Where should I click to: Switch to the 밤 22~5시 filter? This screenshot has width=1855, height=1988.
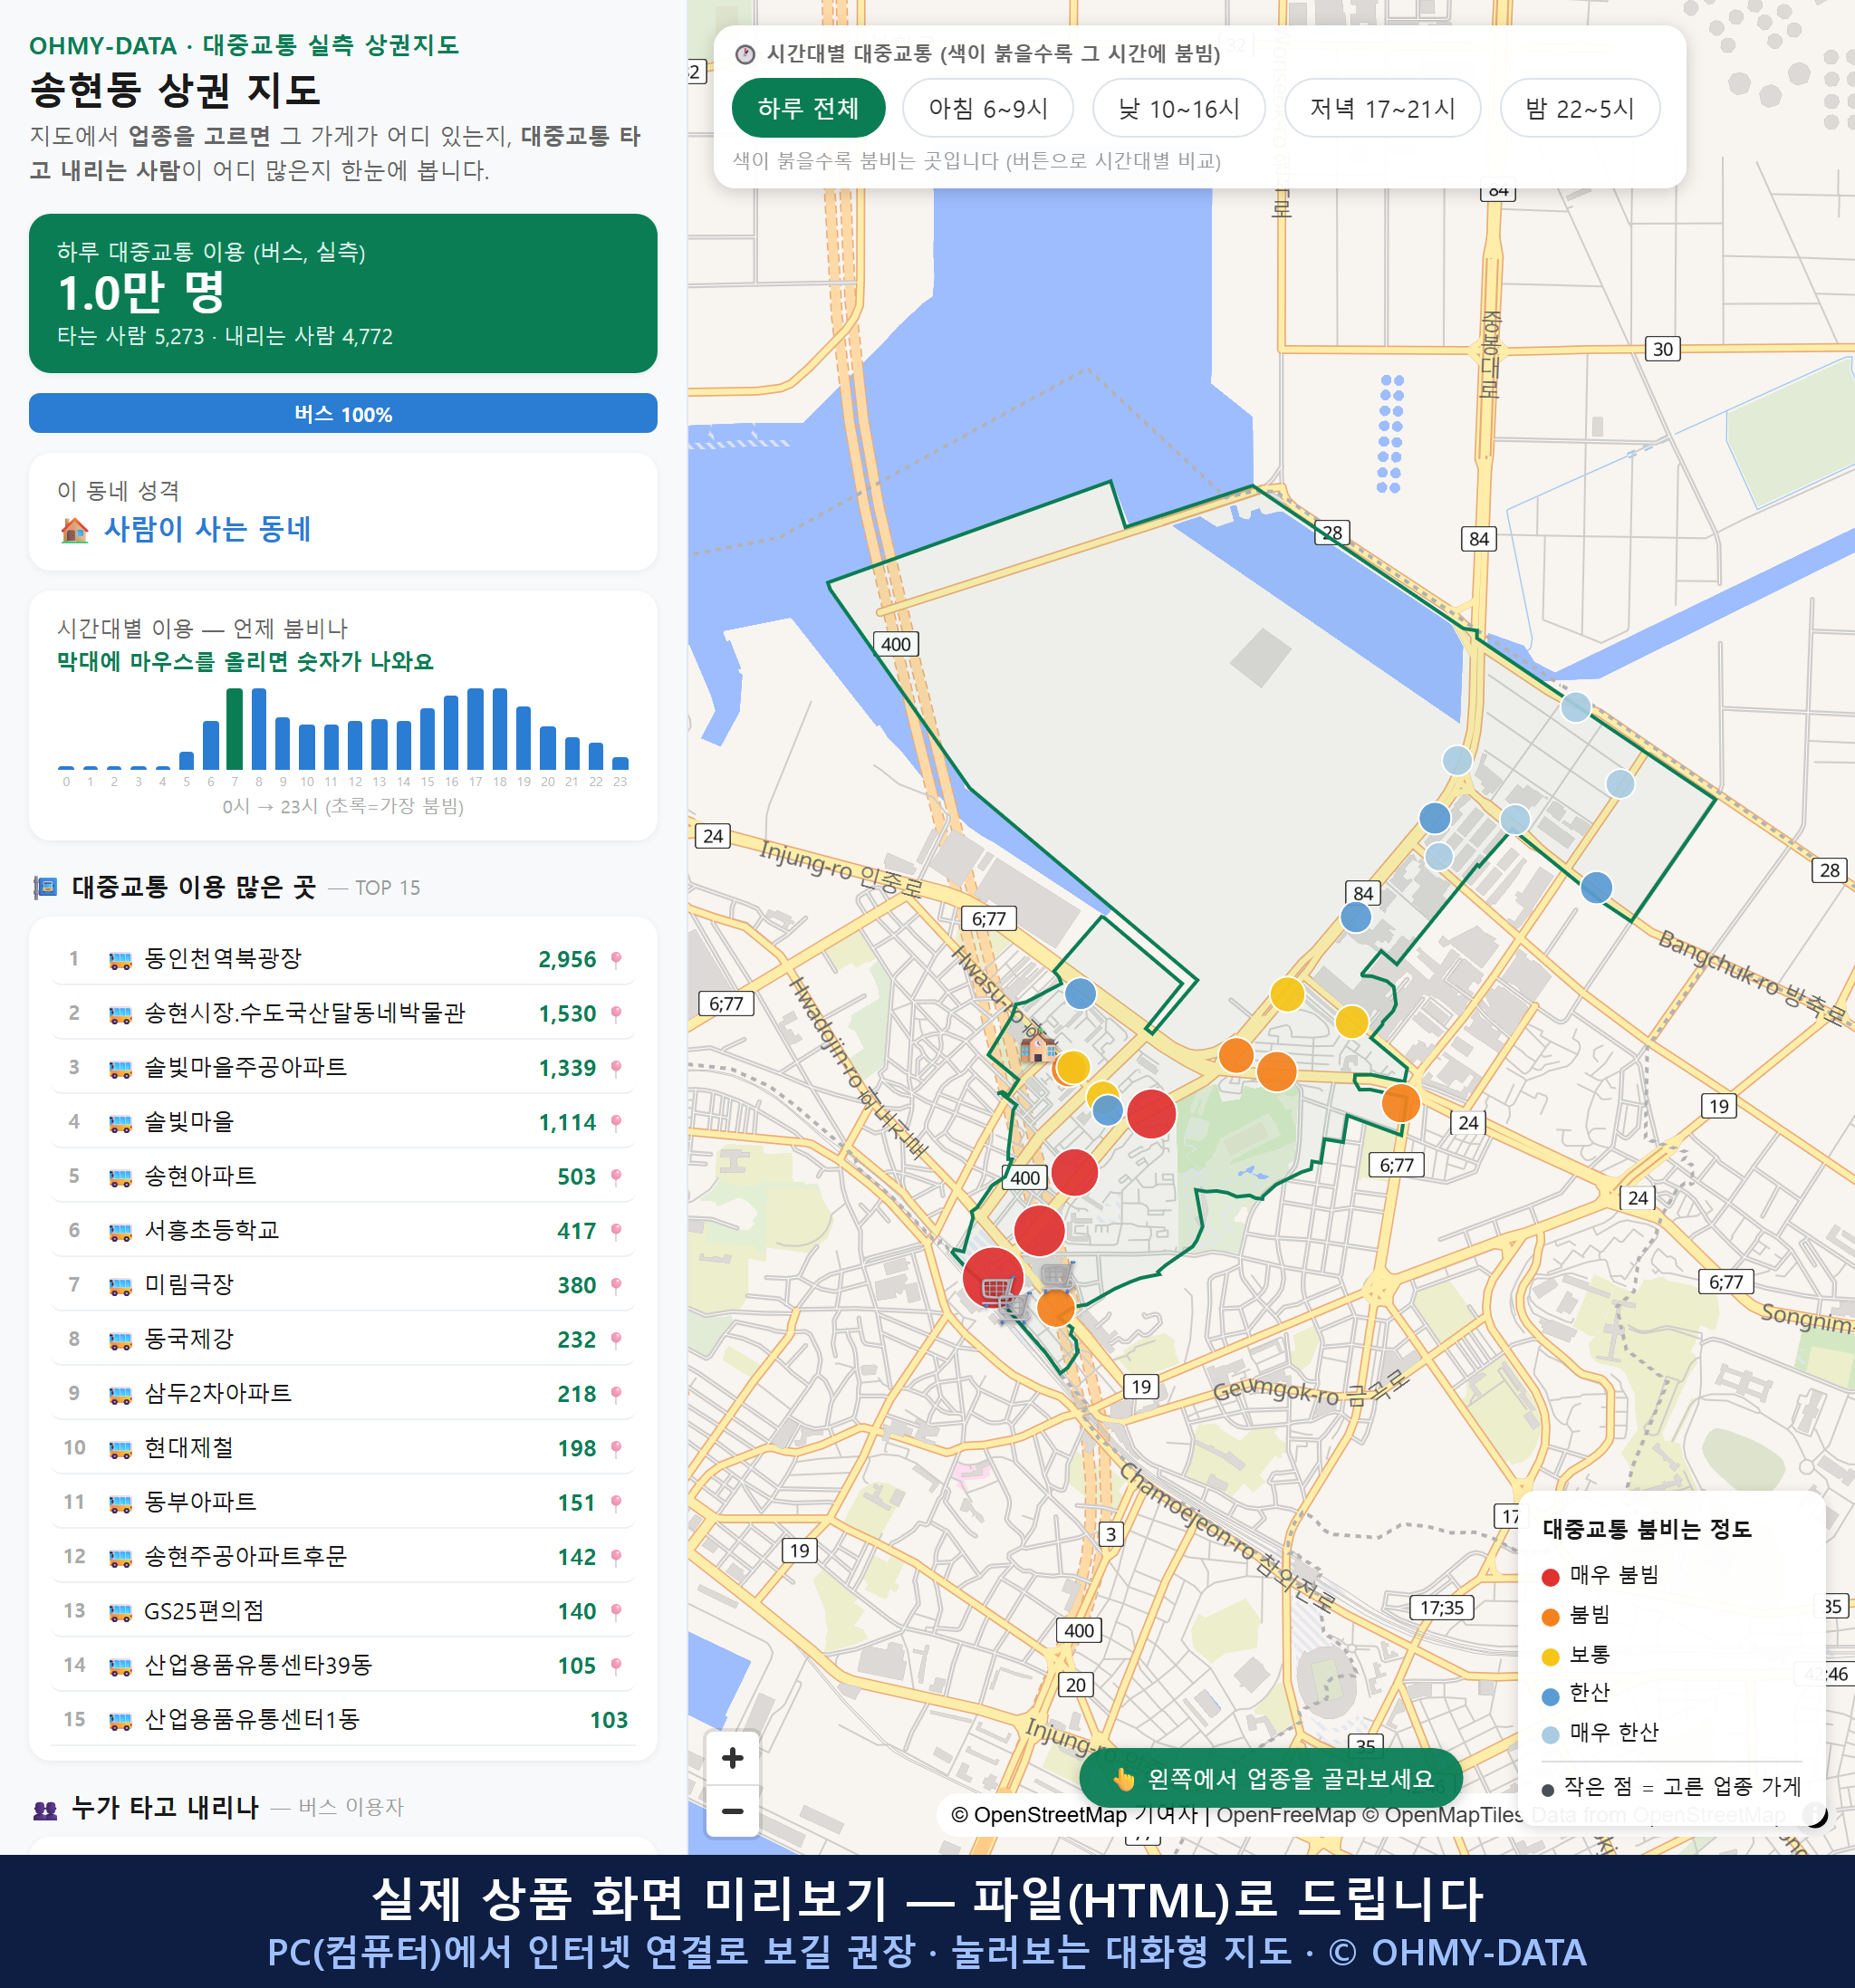click(x=1579, y=108)
